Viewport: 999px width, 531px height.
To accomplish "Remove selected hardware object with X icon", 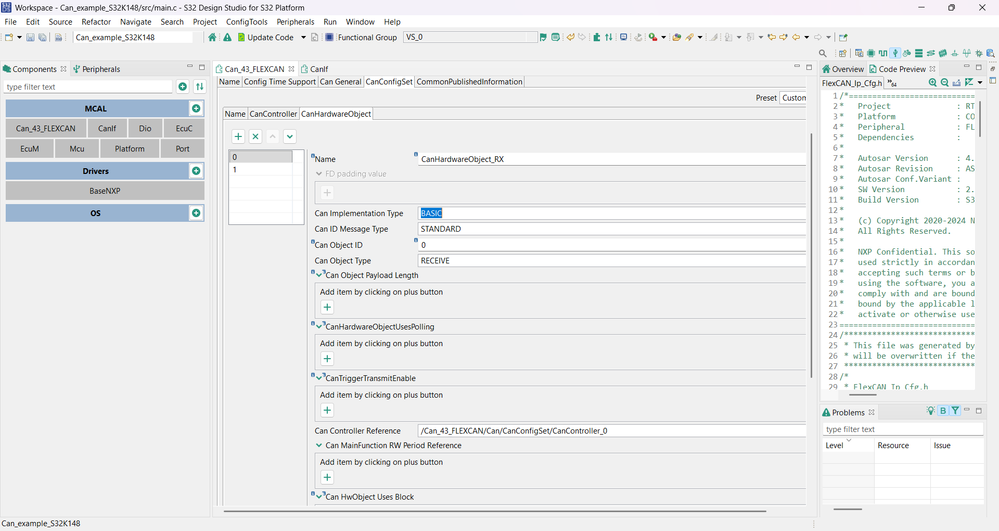I will [x=255, y=136].
